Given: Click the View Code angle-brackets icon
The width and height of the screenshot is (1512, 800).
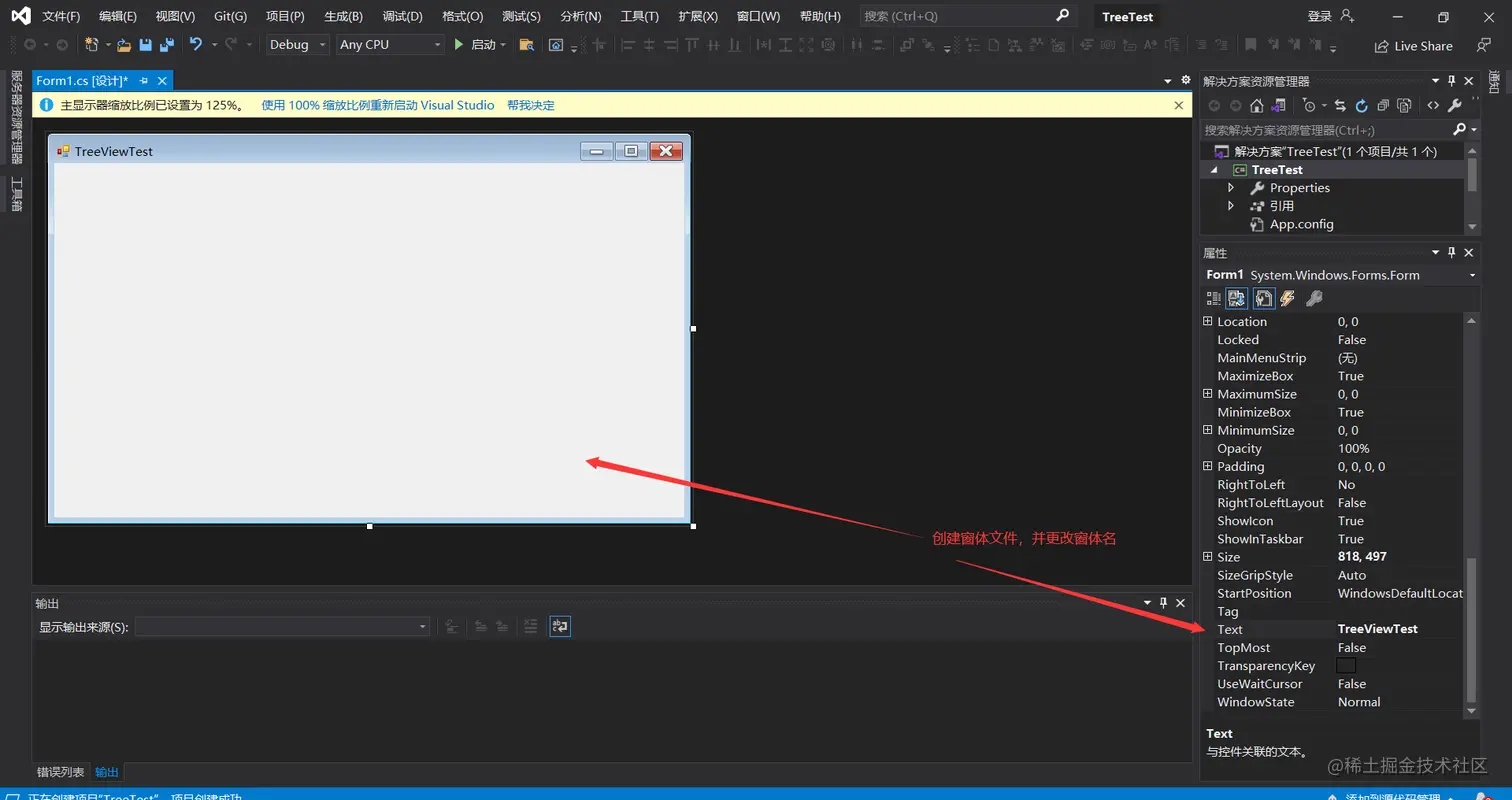Looking at the screenshot, I should coord(1433,105).
